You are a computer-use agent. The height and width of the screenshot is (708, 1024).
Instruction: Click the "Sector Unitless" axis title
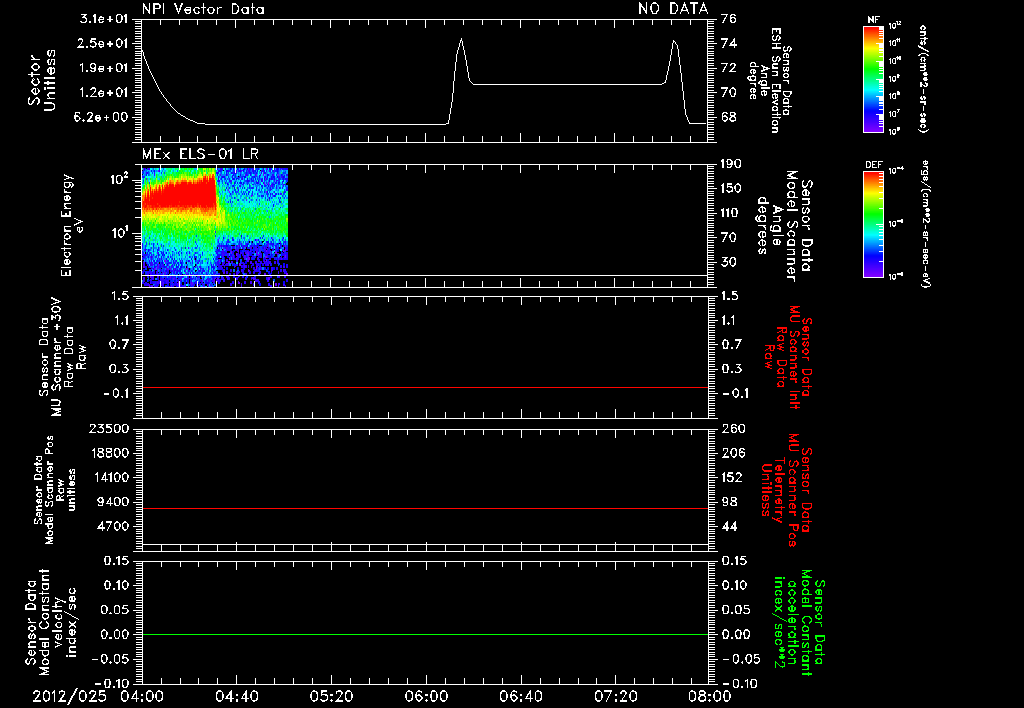tap(42, 80)
